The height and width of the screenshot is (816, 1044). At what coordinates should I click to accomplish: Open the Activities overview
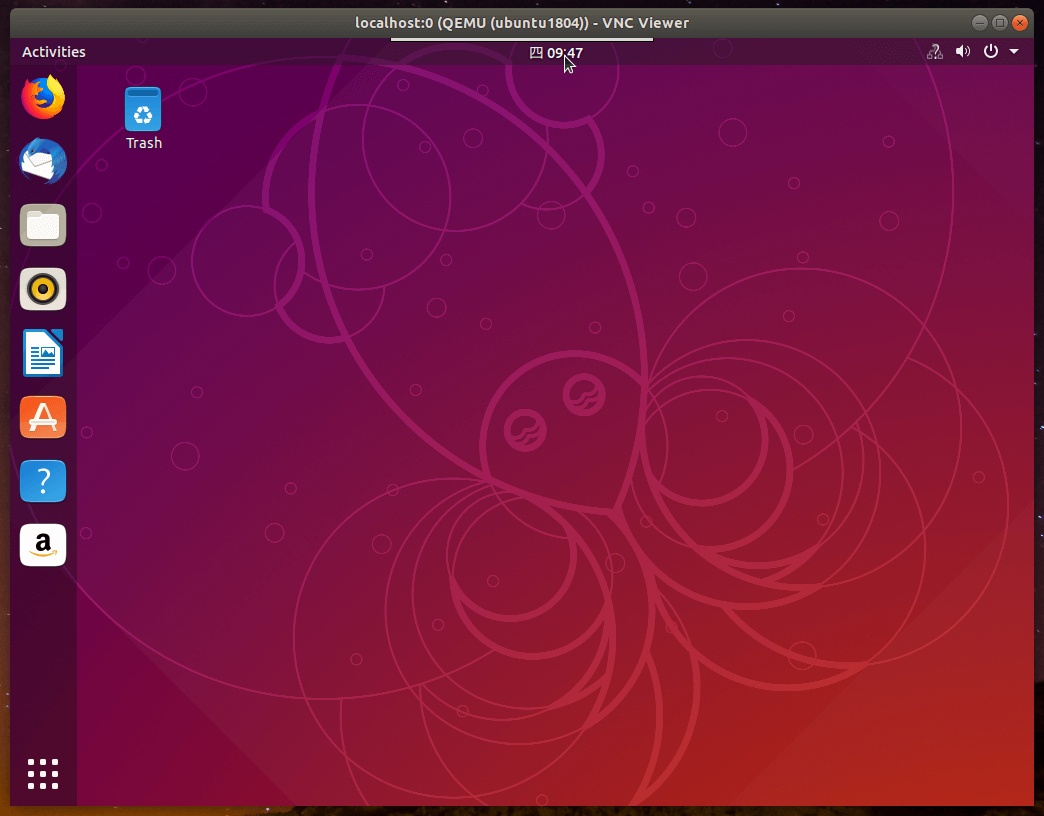tap(53, 51)
